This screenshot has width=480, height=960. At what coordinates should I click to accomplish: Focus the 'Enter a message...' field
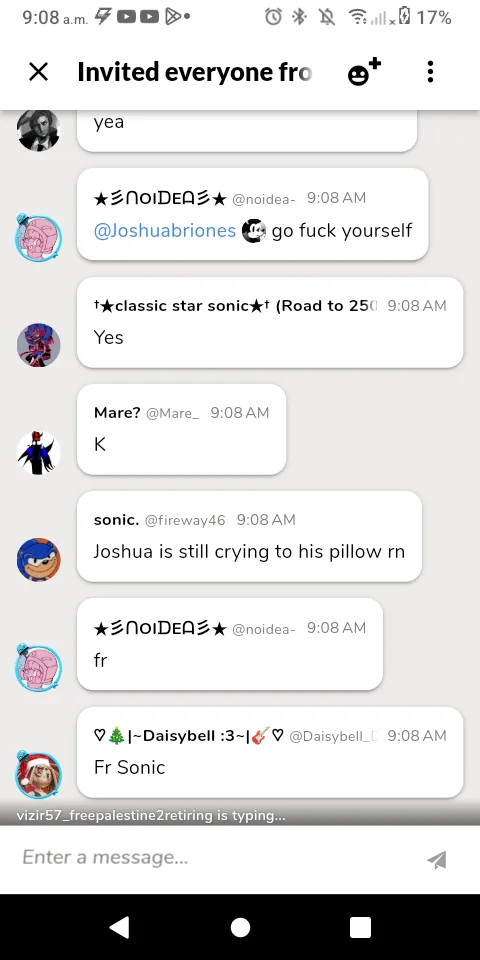click(x=217, y=858)
